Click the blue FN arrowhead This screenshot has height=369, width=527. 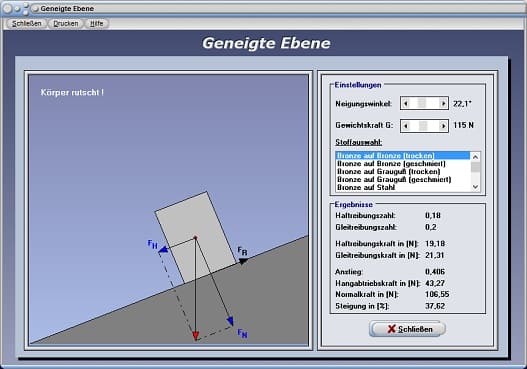click(230, 321)
